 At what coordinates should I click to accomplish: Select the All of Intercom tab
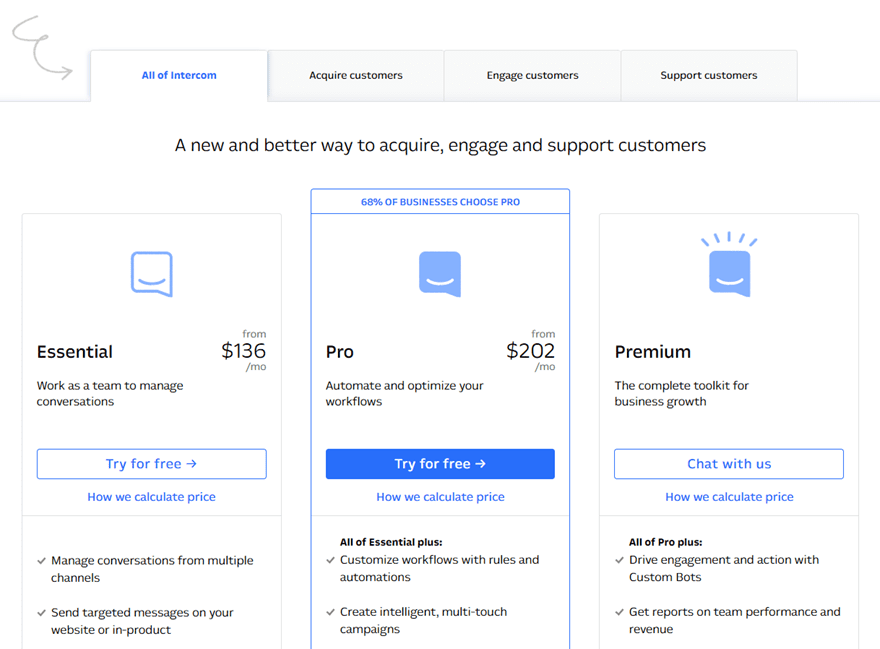179,75
